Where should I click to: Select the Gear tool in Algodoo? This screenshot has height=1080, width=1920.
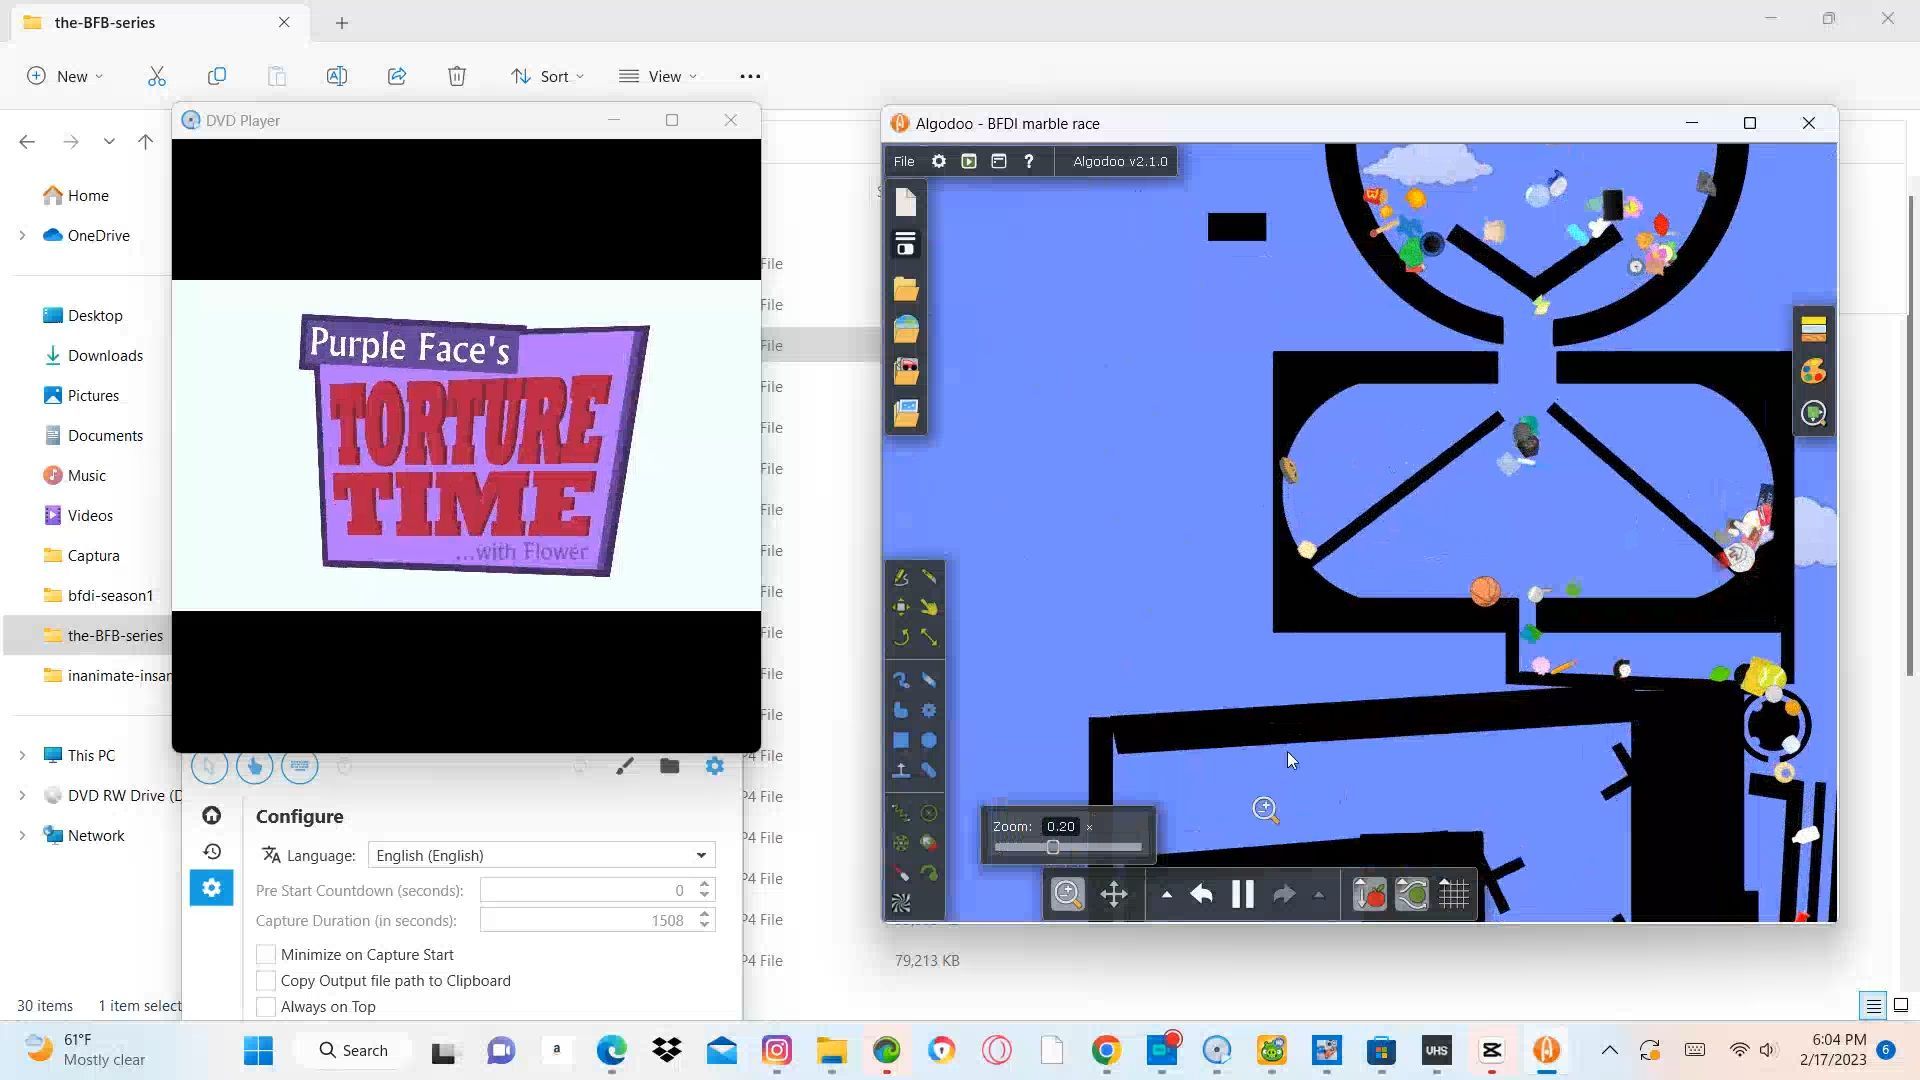[929, 711]
